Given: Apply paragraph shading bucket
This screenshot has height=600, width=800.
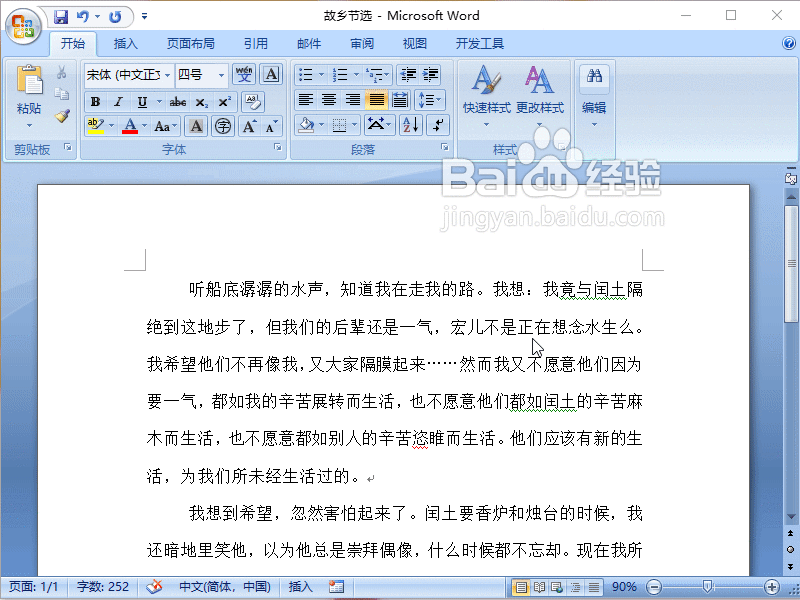Looking at the screenshot, I should [306, 125].
